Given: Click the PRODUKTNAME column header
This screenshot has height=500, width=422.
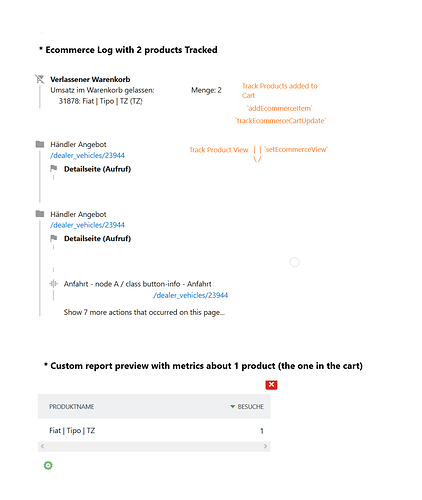Looking at the screenshot, I should coord(72,406).
